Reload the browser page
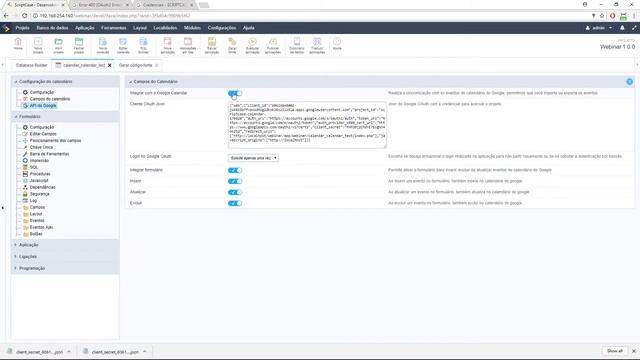The image size is (640, 360). [24, 16]
